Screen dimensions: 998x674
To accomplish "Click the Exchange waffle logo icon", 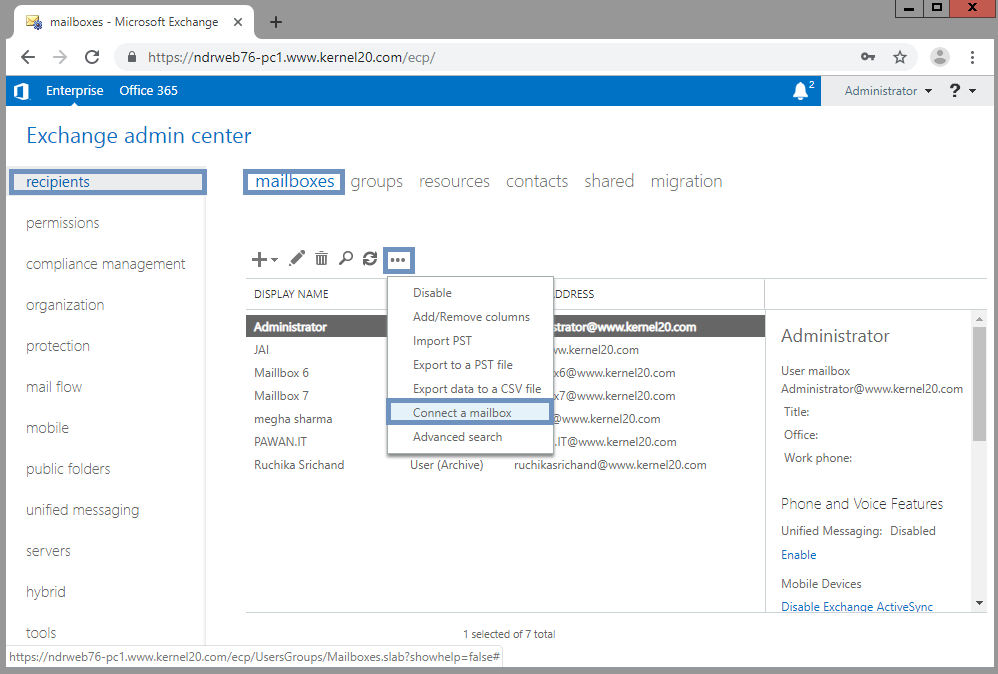I will (21, 90).
